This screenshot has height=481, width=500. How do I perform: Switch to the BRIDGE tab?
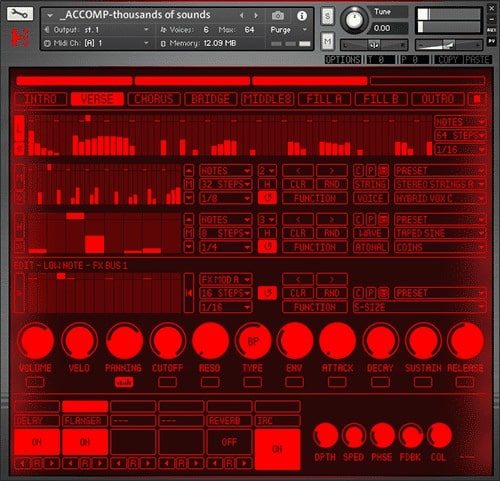210,99
